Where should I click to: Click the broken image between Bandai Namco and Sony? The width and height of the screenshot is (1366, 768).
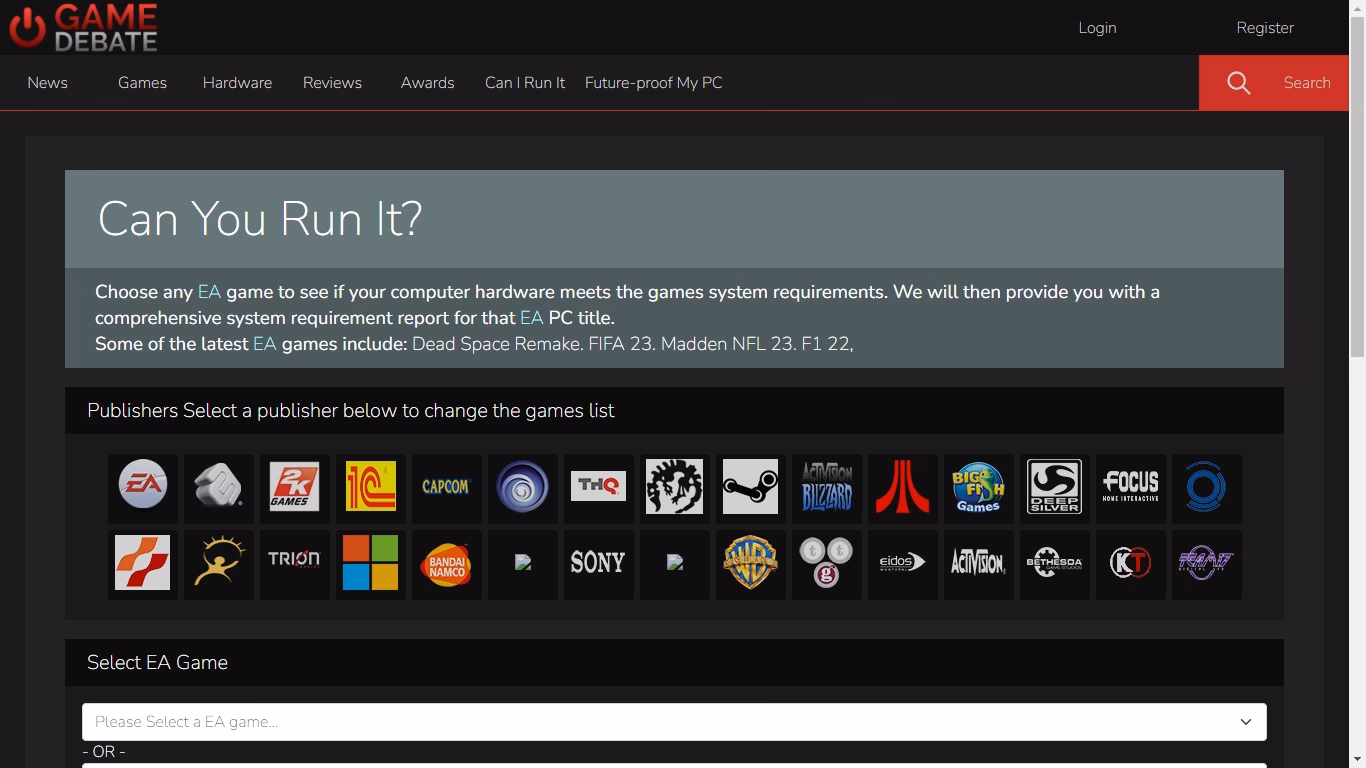tap(523, 563)
